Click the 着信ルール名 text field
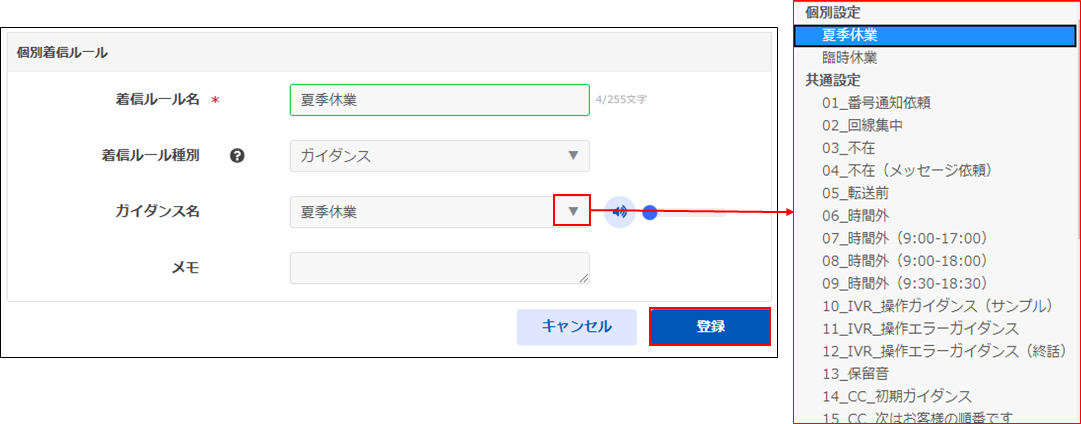1081x424 pixels. (439, 100)
